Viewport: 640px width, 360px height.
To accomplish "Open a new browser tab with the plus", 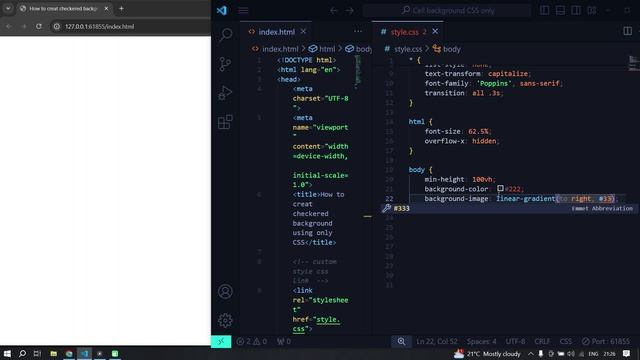I will coord(121,8).
